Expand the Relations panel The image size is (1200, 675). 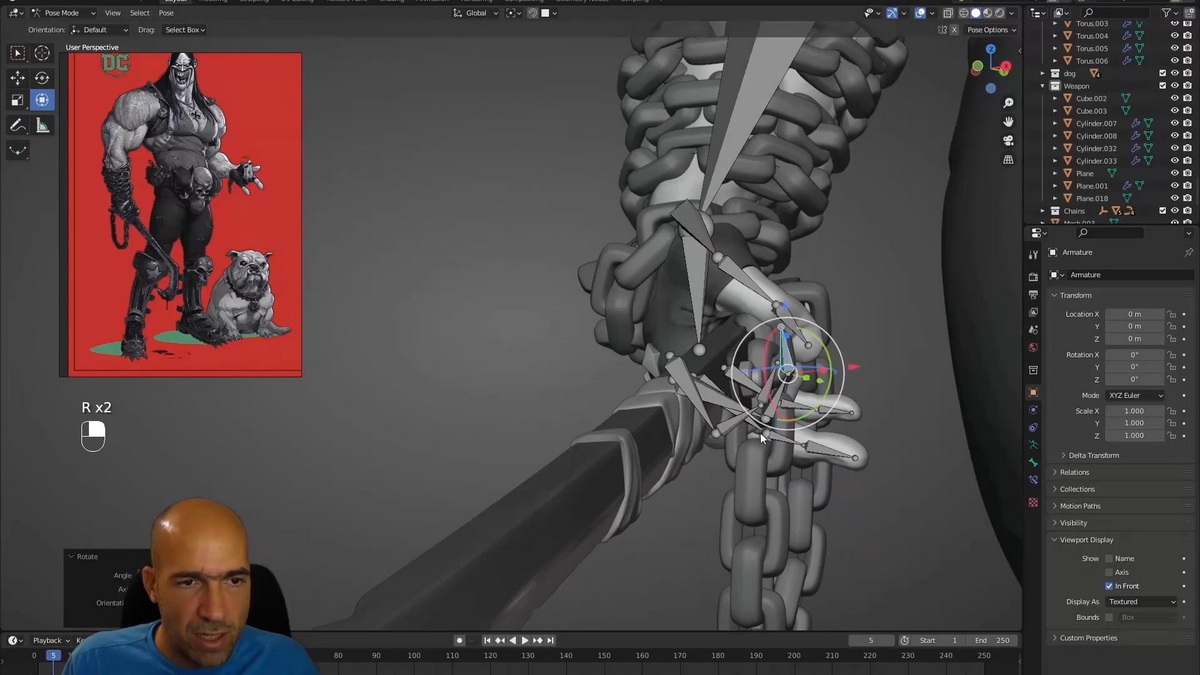pos(1074,472)
